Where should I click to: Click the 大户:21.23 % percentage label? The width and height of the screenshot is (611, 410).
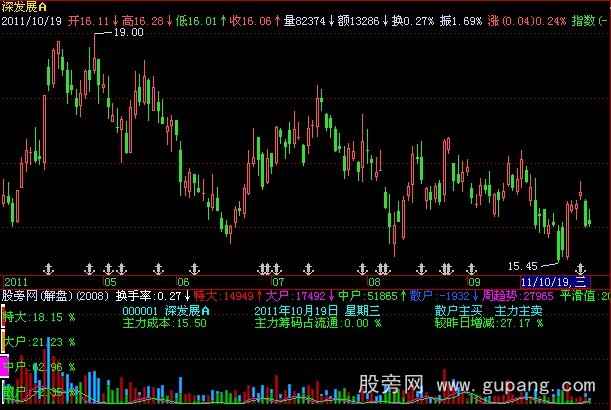[x=39, y=342]
